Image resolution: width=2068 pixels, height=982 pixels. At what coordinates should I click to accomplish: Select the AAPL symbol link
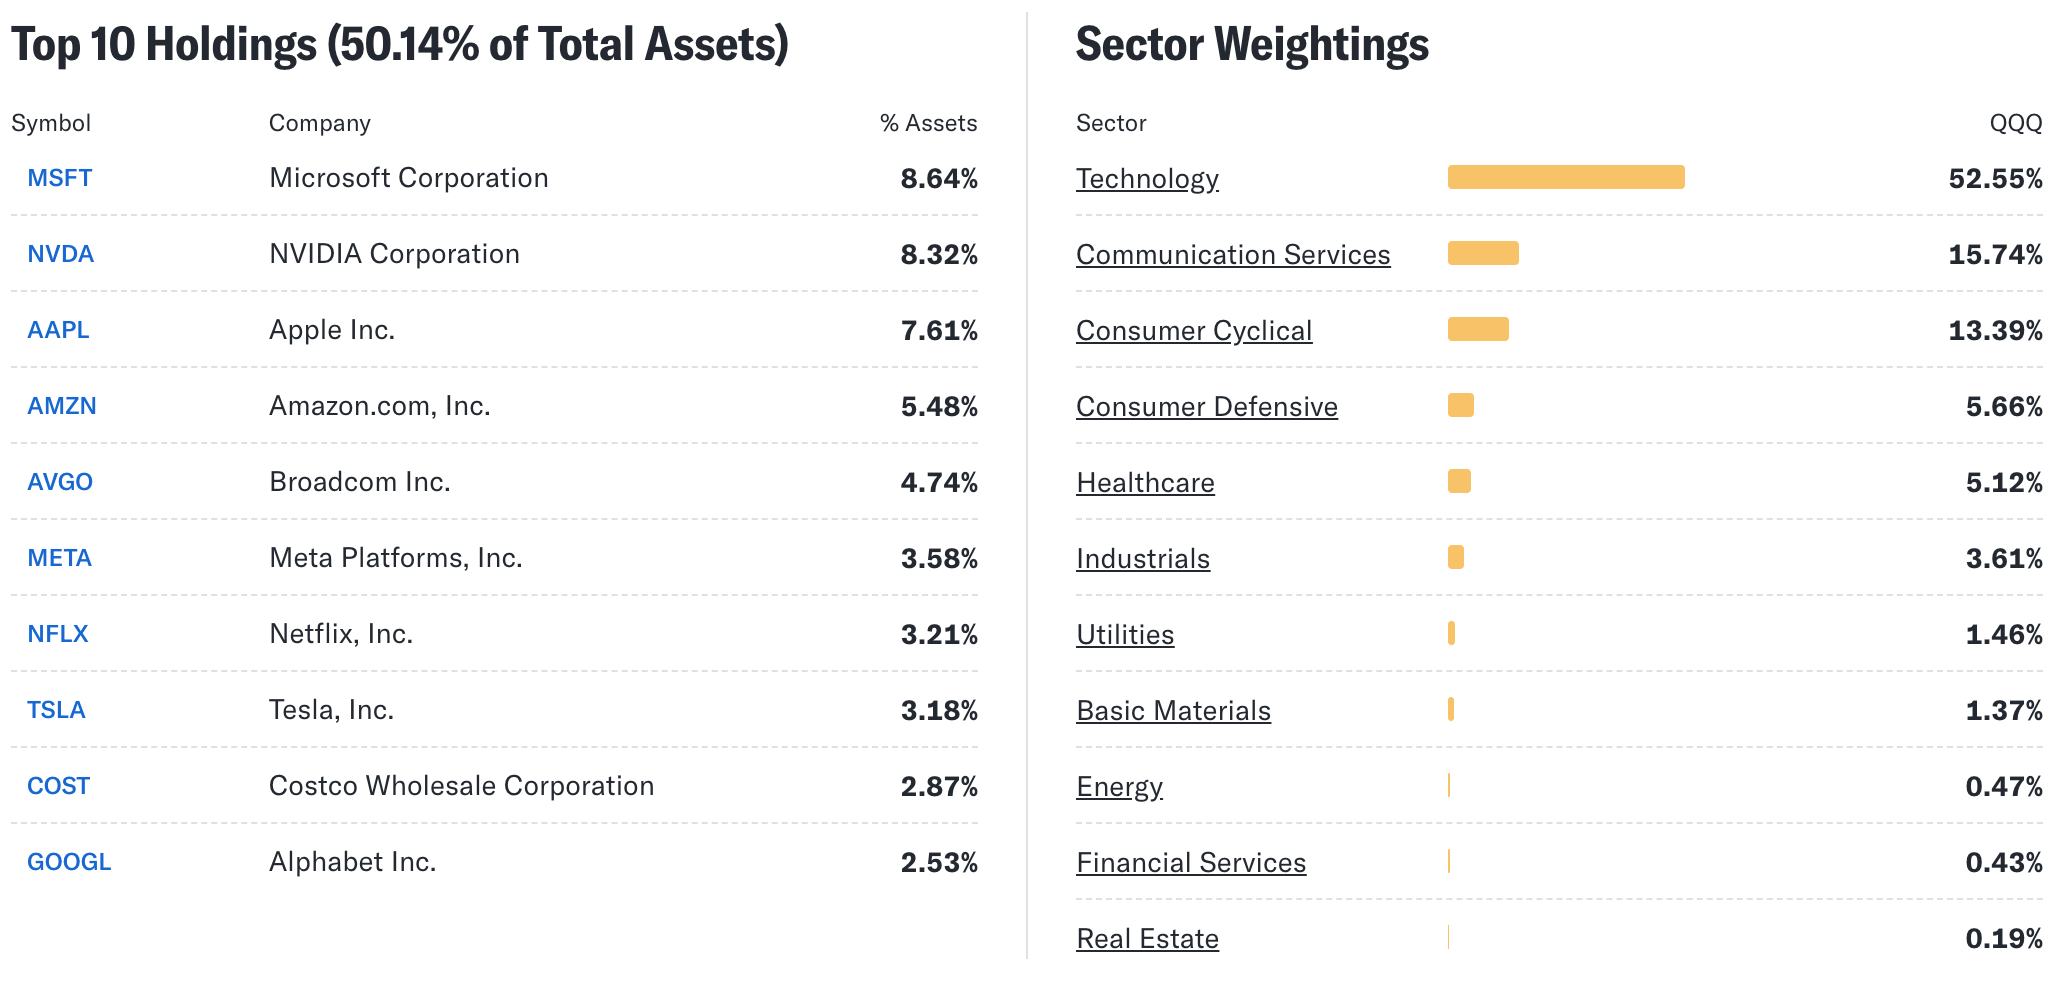click(x=57, y=329)
